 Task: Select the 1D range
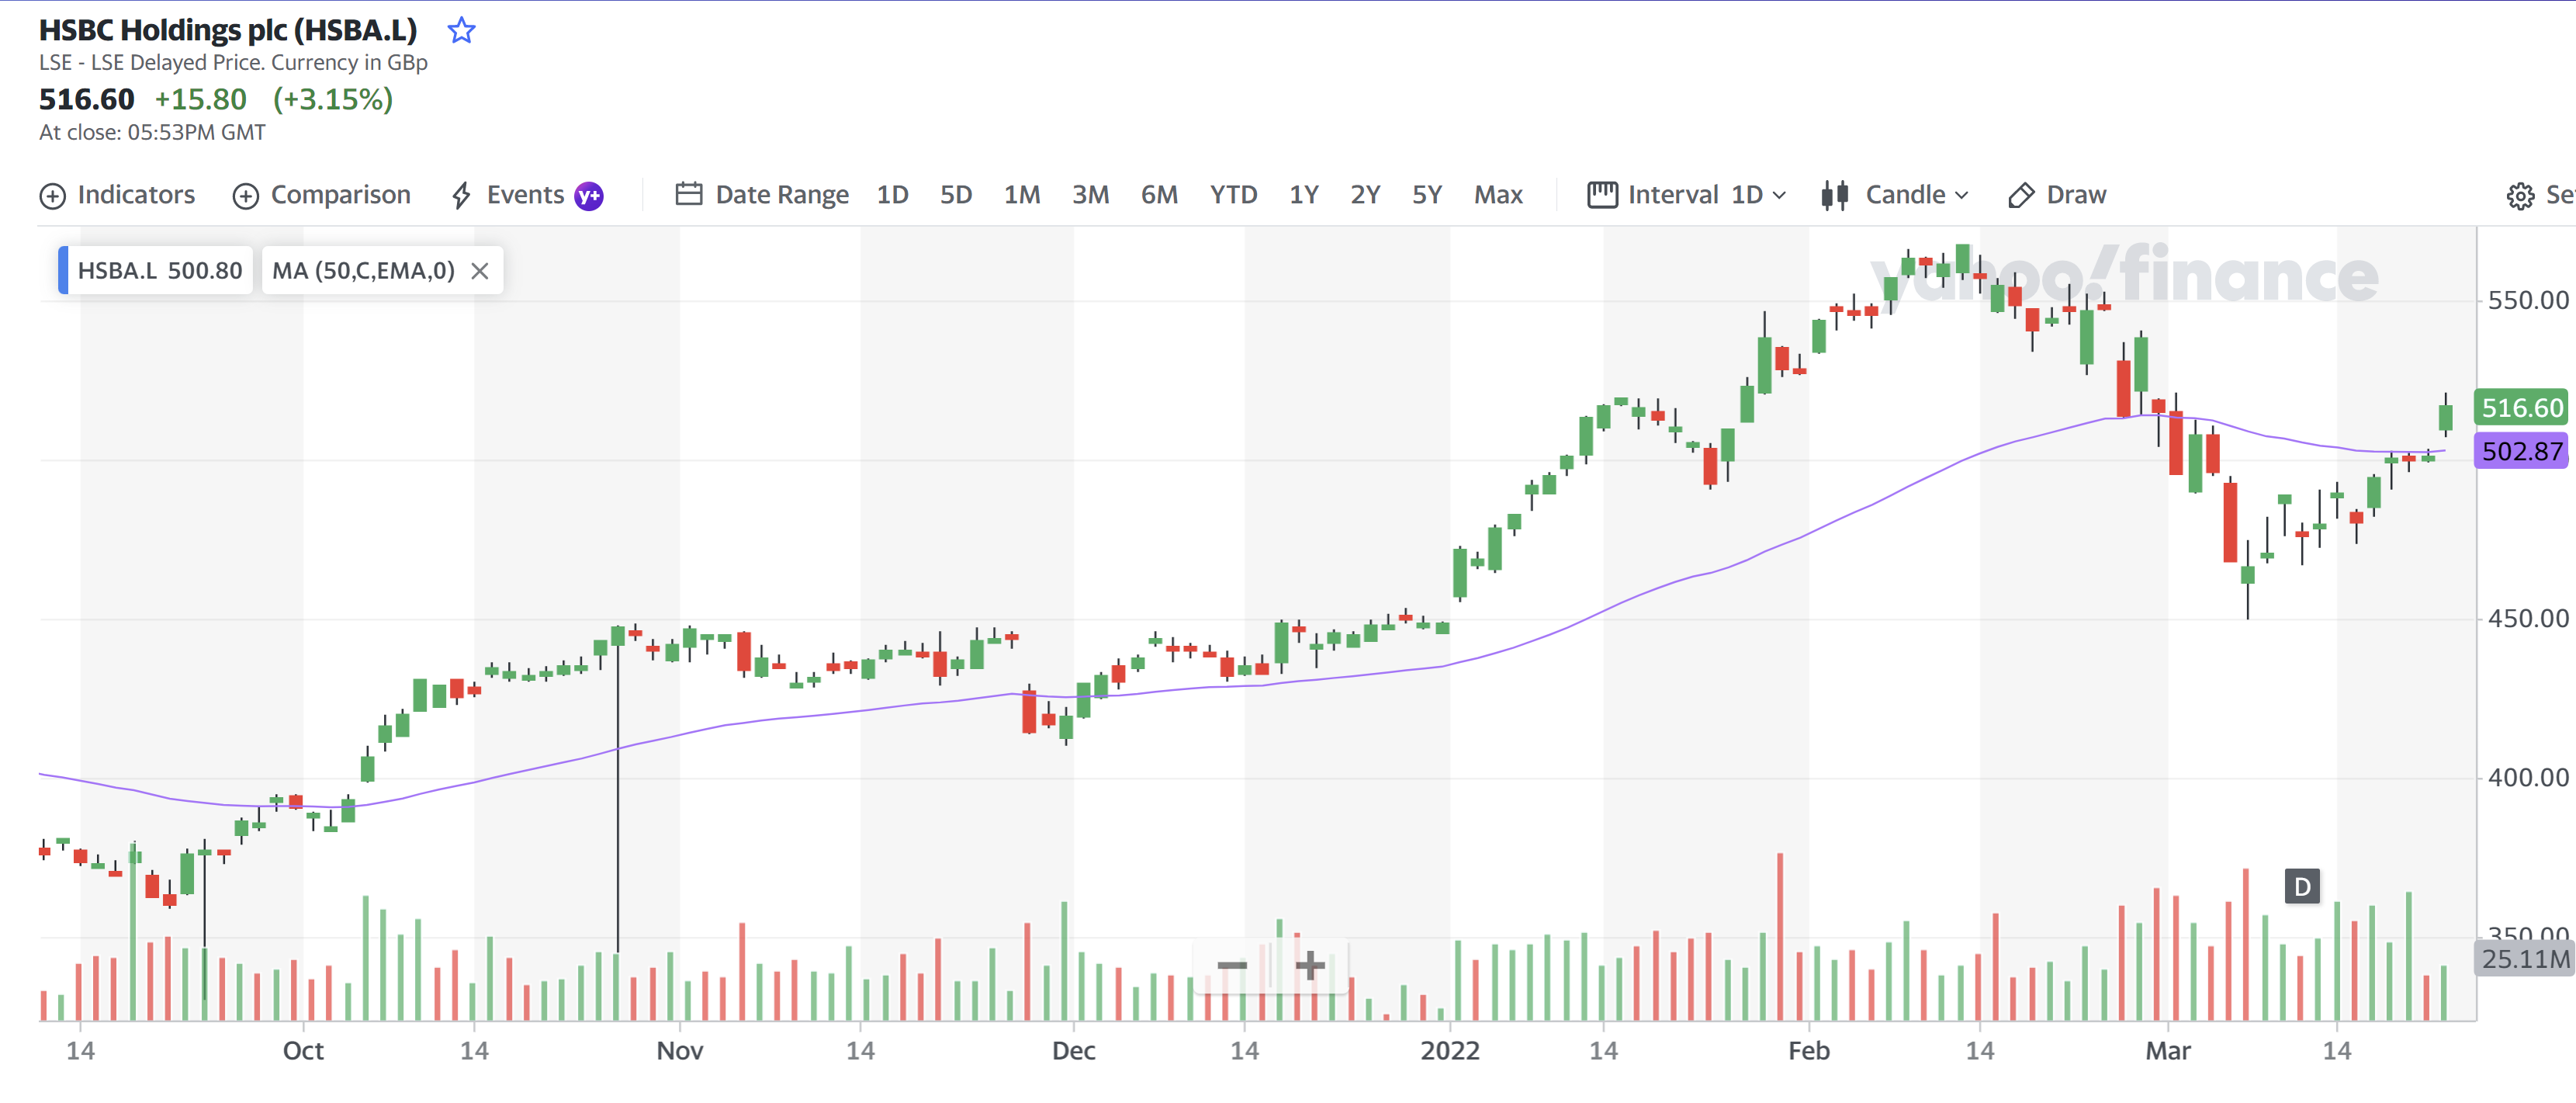pos(892,195)
